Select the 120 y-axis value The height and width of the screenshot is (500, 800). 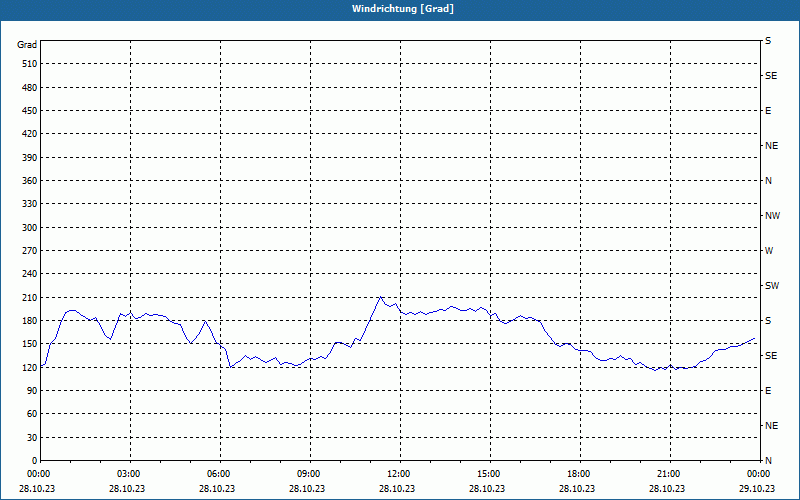coord(30,367)
